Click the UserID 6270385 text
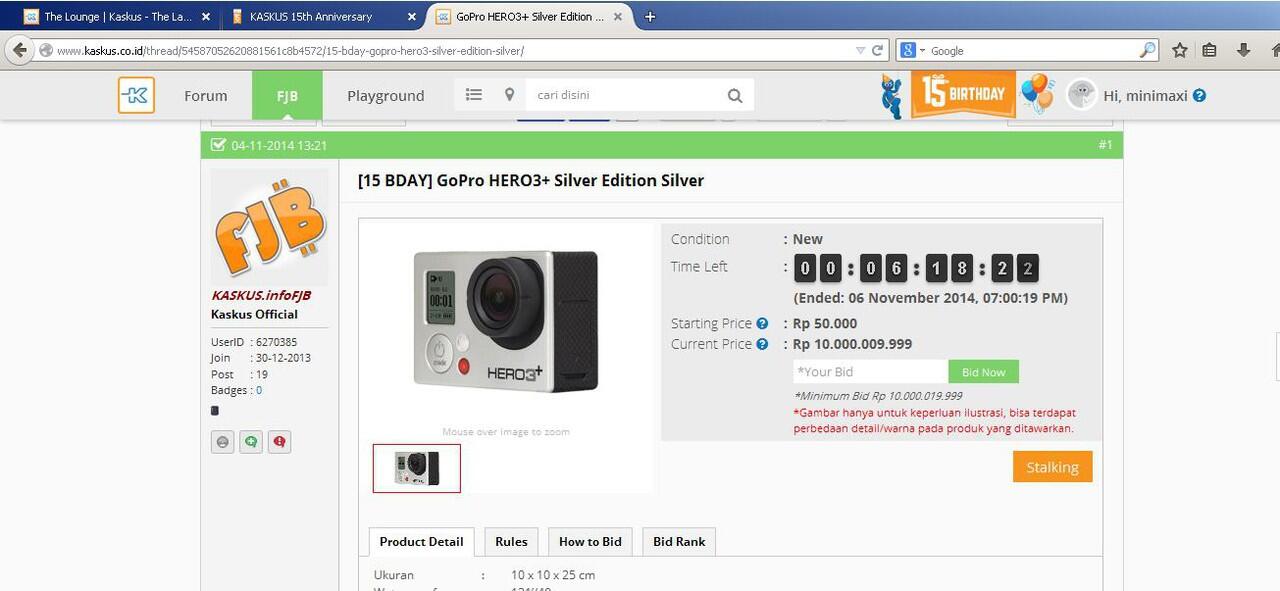 (254, 342)
